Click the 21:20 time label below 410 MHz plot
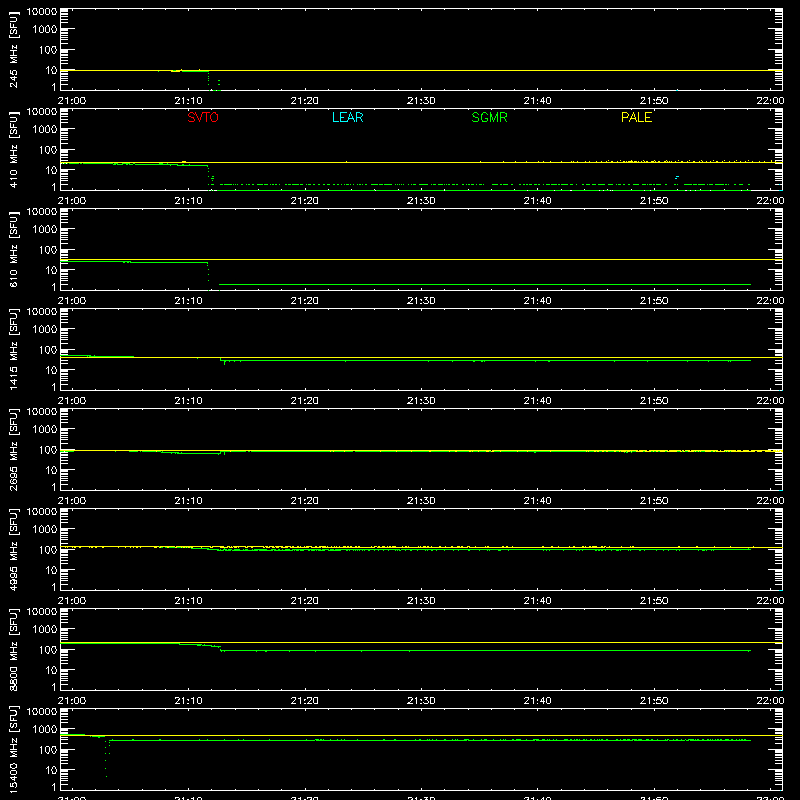This screenshot has width=800, height=800. [x=305, y=201]
